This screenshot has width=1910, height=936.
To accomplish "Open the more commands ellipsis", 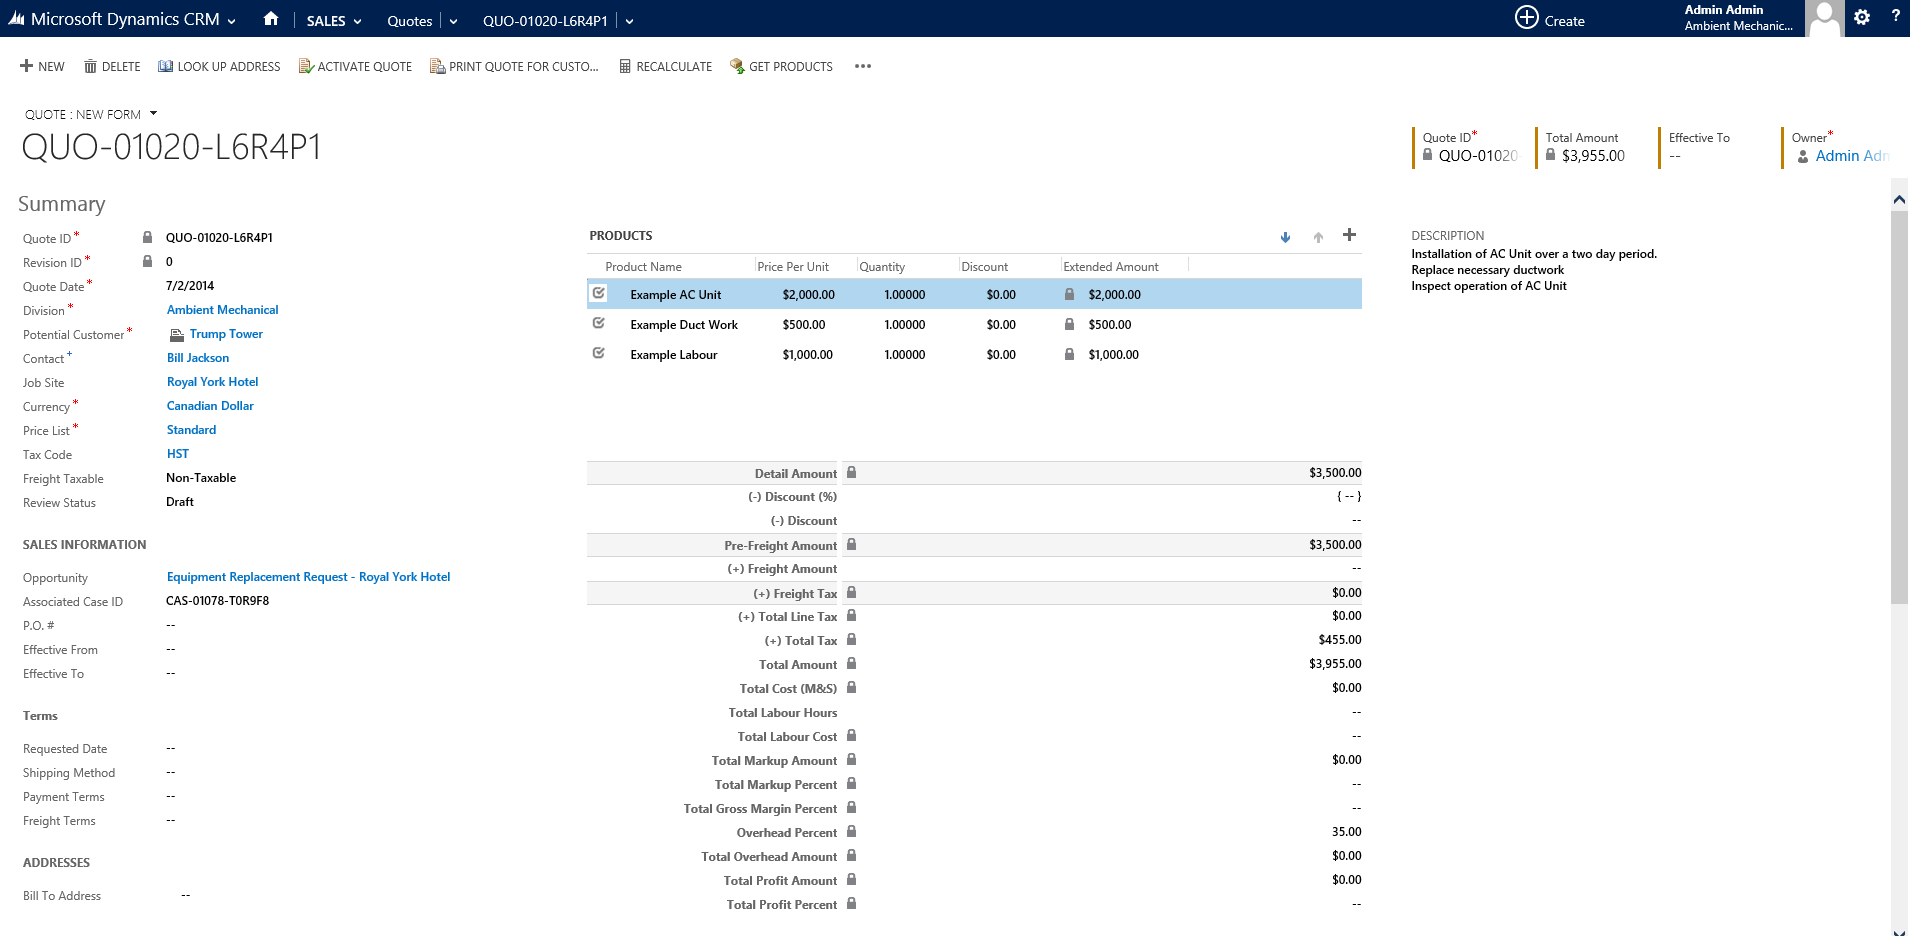I will click(x=862, y=67).
